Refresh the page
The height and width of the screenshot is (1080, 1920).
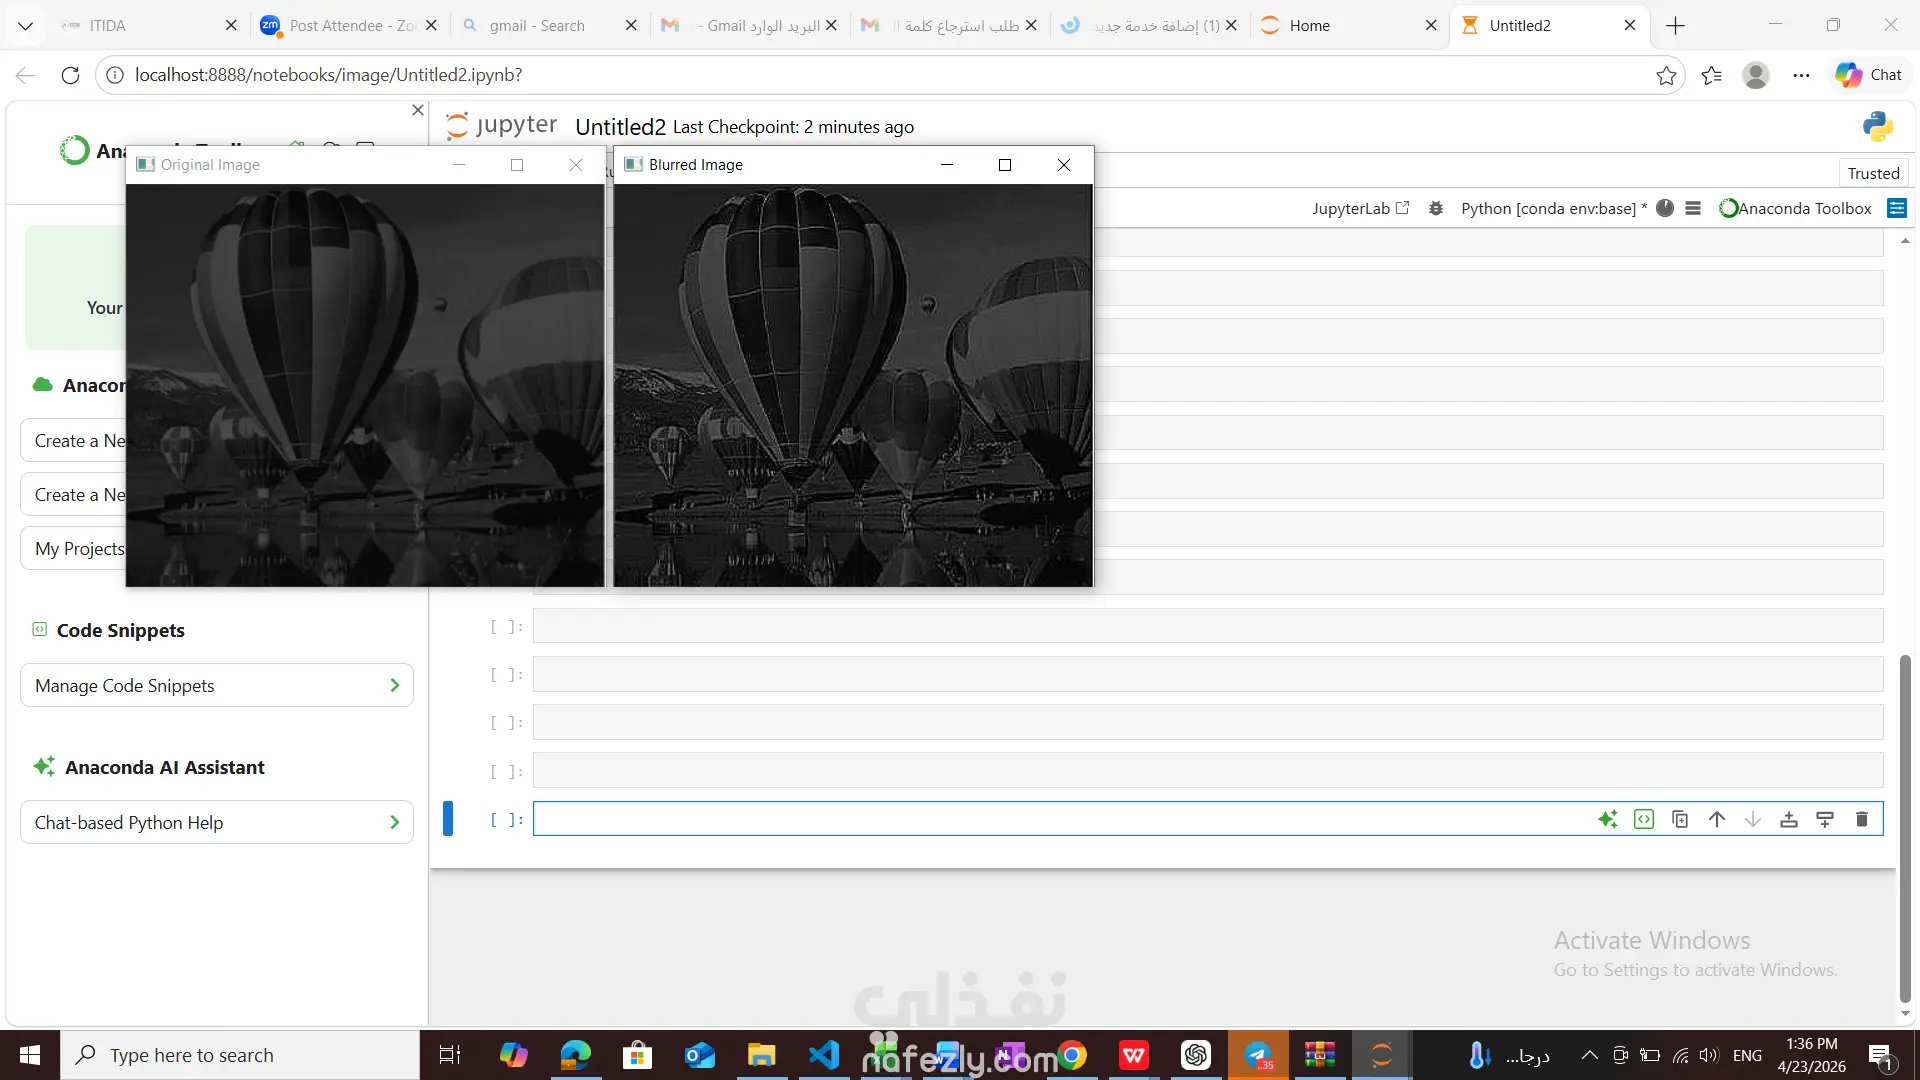pos(70,75)
